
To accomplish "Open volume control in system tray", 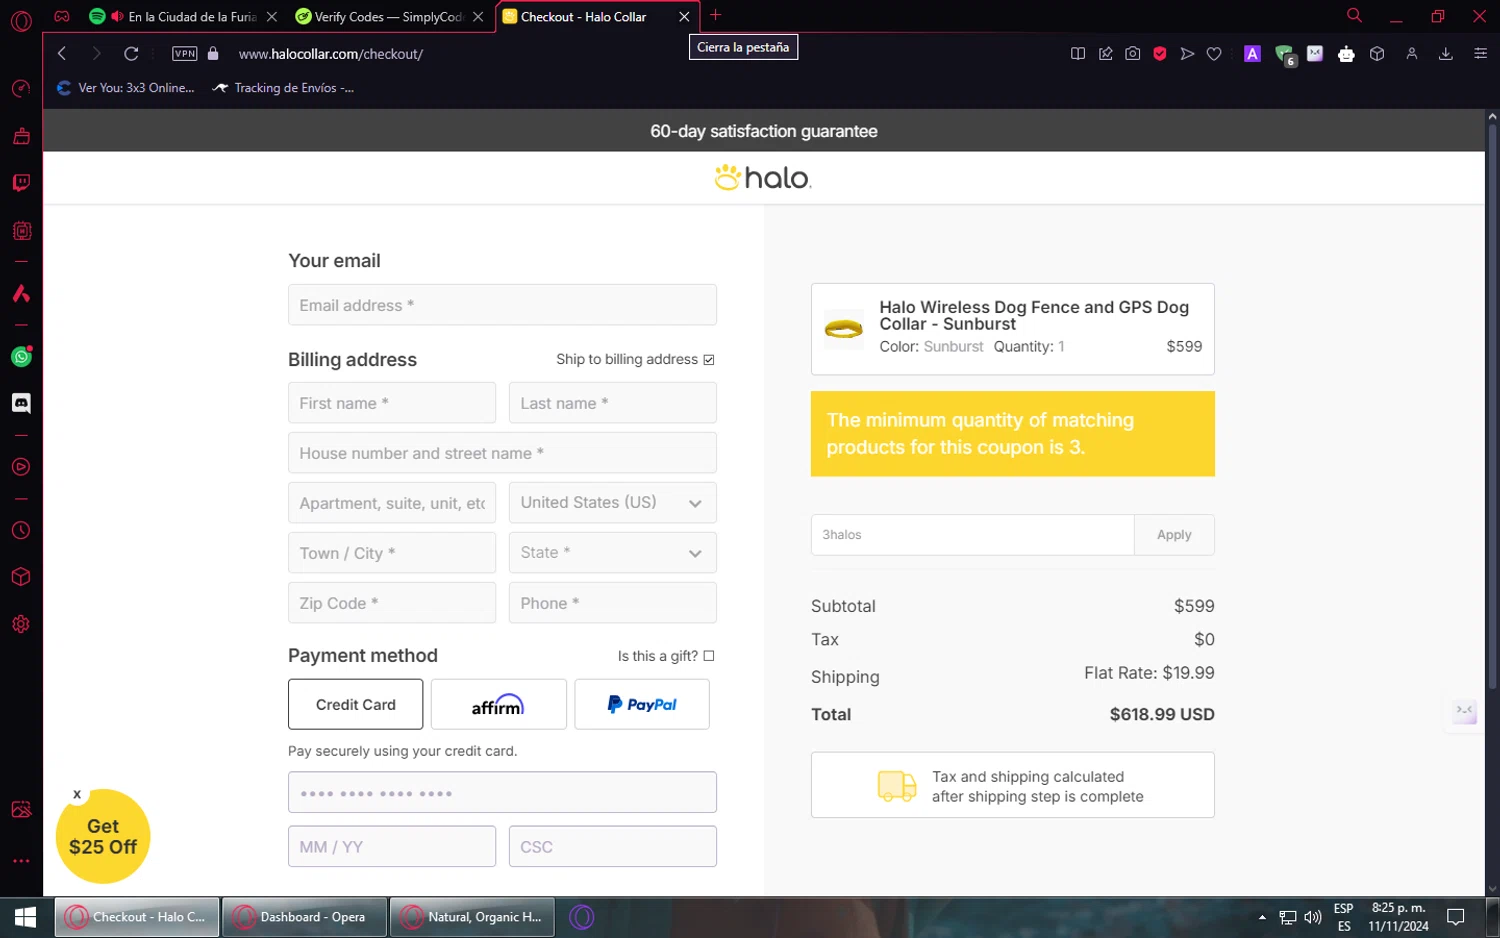I will 1313,917.
